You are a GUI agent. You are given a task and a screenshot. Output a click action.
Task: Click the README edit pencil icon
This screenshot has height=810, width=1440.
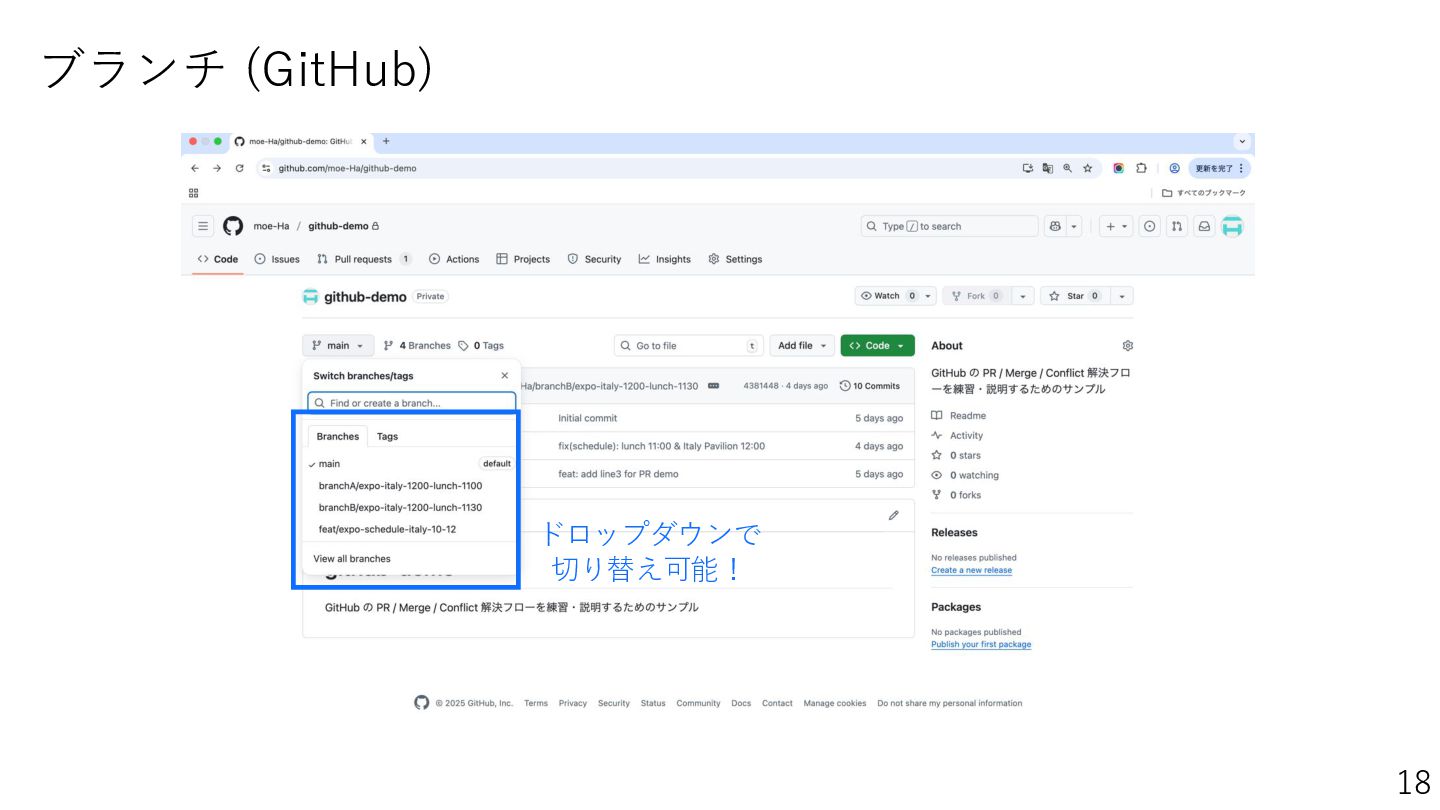893,516
